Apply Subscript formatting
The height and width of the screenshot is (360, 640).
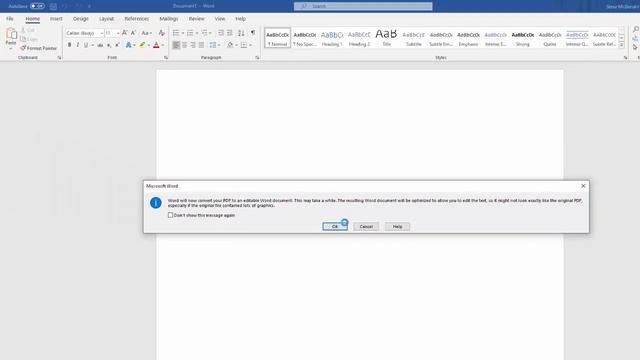[109, 45]
